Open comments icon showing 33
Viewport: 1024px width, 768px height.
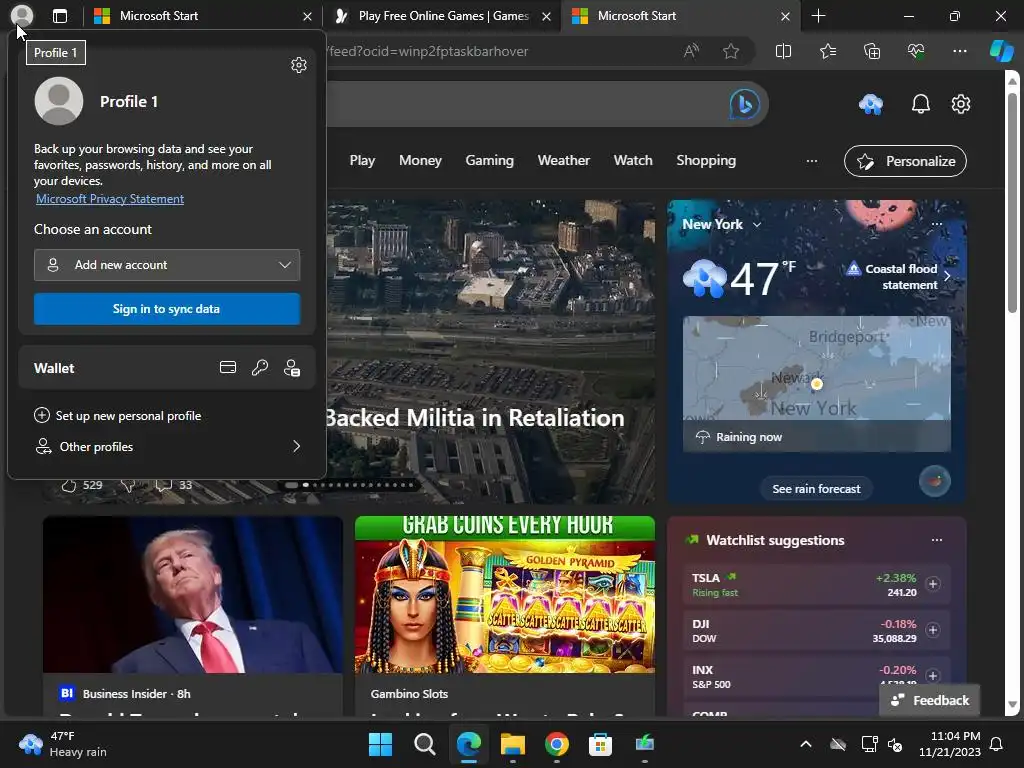click(174, 485)
